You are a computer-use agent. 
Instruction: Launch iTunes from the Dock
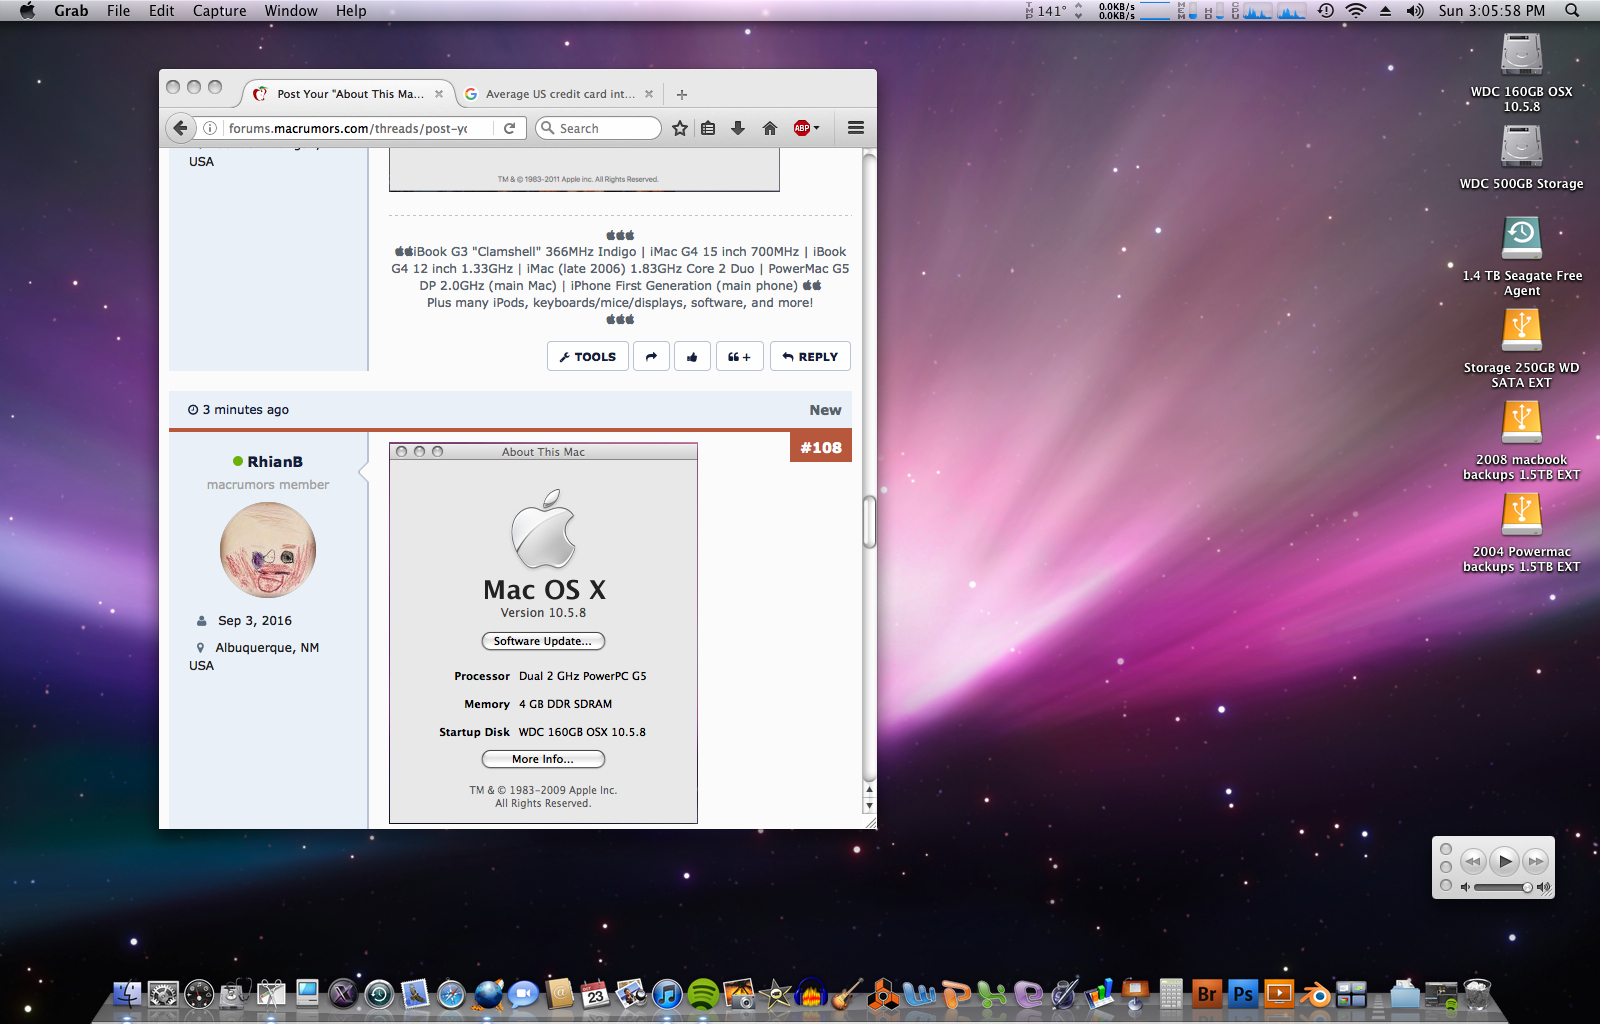(x=667, y=994)
